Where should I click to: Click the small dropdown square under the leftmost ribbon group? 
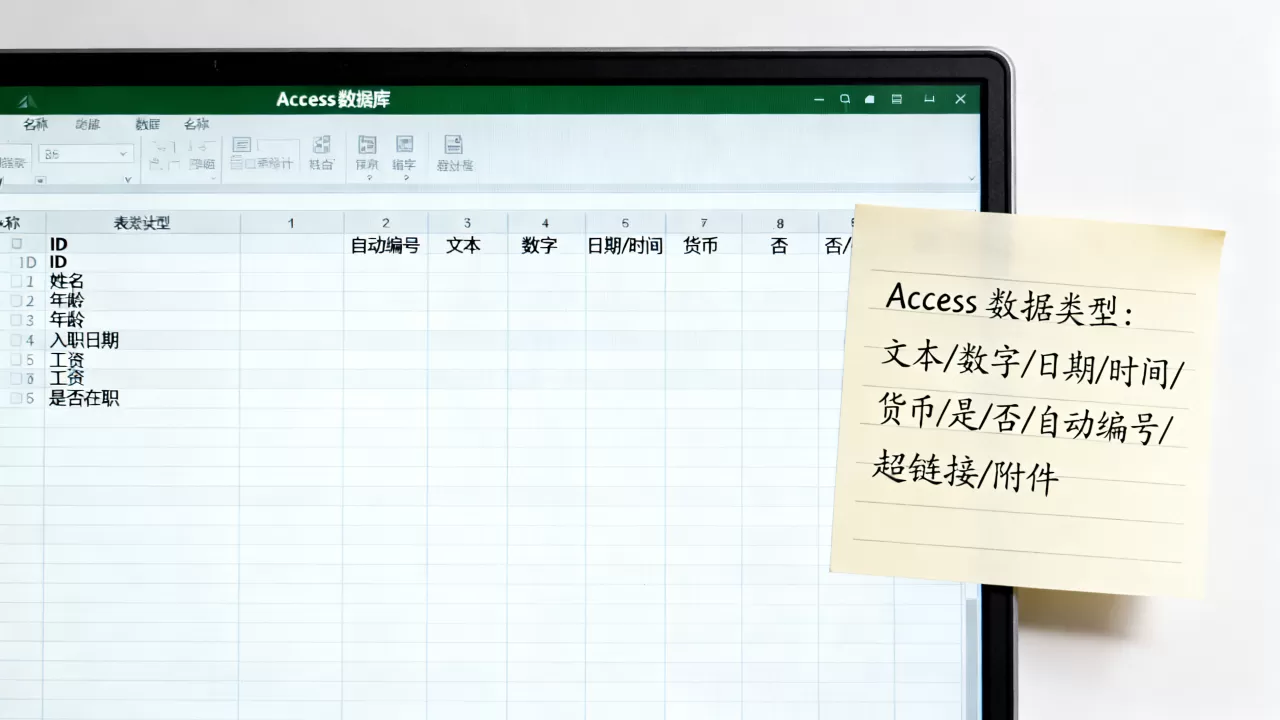[x=40, y=181]
